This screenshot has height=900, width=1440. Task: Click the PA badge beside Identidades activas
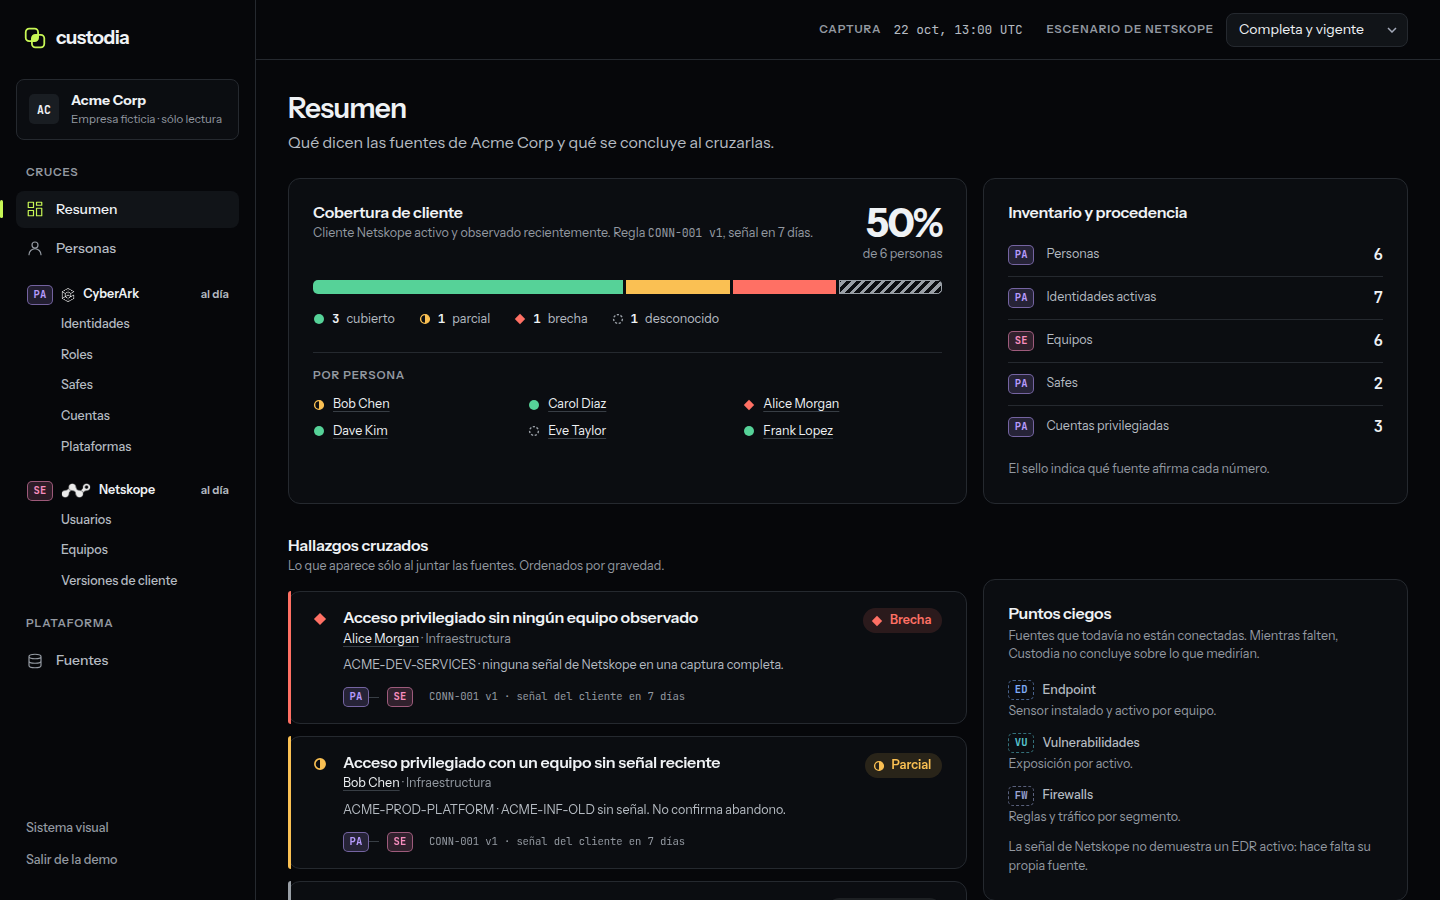click(x=1021, y=297)
